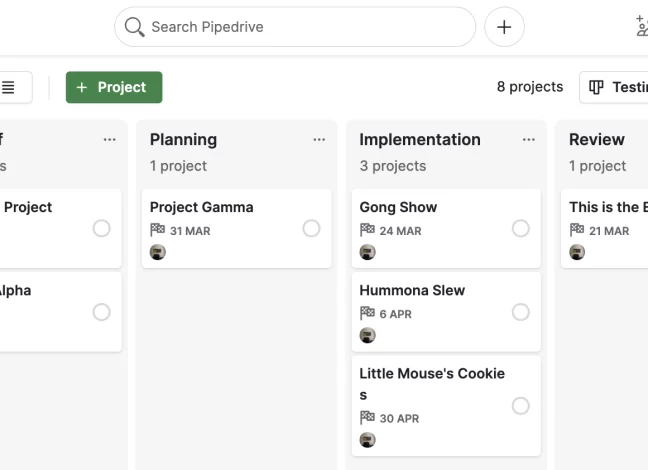
Task: Click the green add Project button
Action: coord(114,87)
